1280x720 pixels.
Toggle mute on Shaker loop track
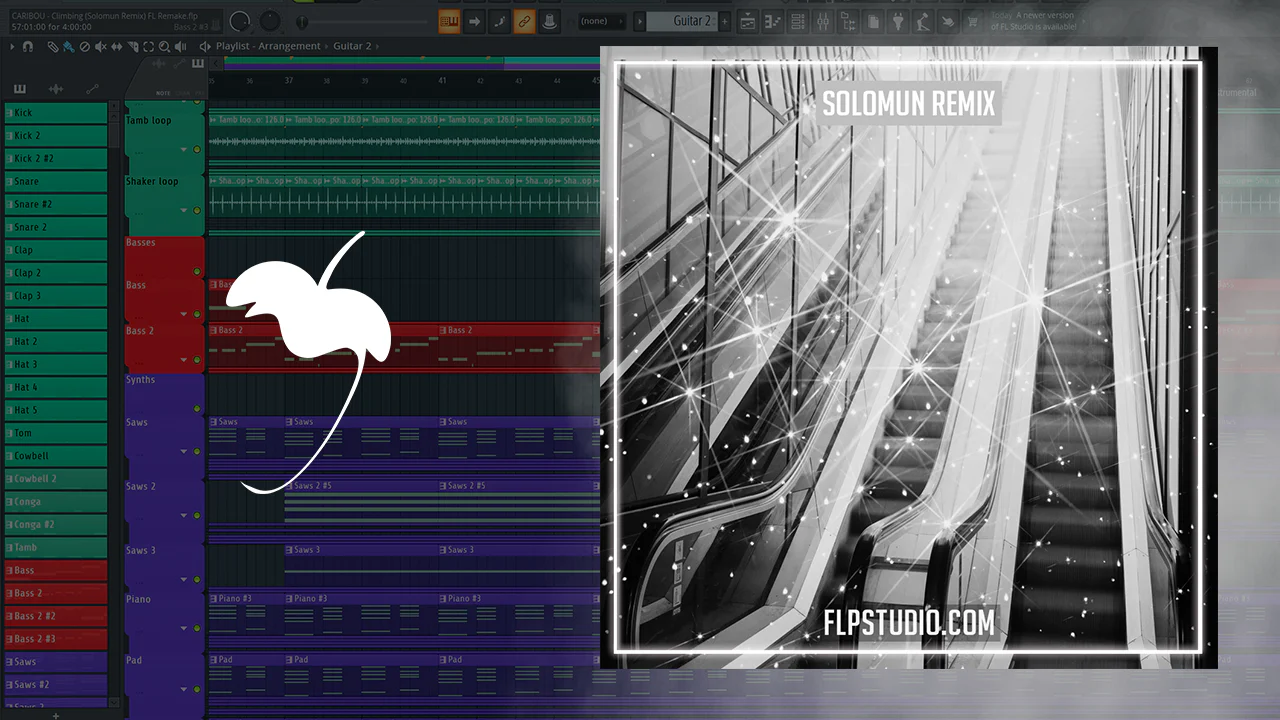[x=197, y=211]
